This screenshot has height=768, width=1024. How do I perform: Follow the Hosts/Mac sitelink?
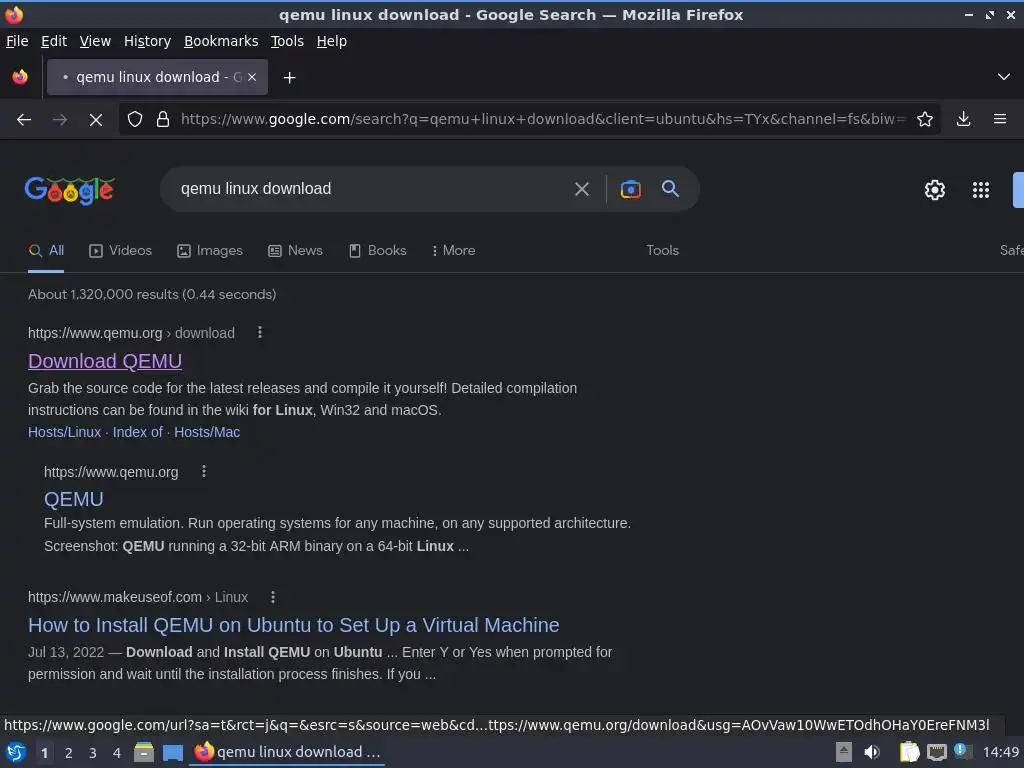(207, 432)
